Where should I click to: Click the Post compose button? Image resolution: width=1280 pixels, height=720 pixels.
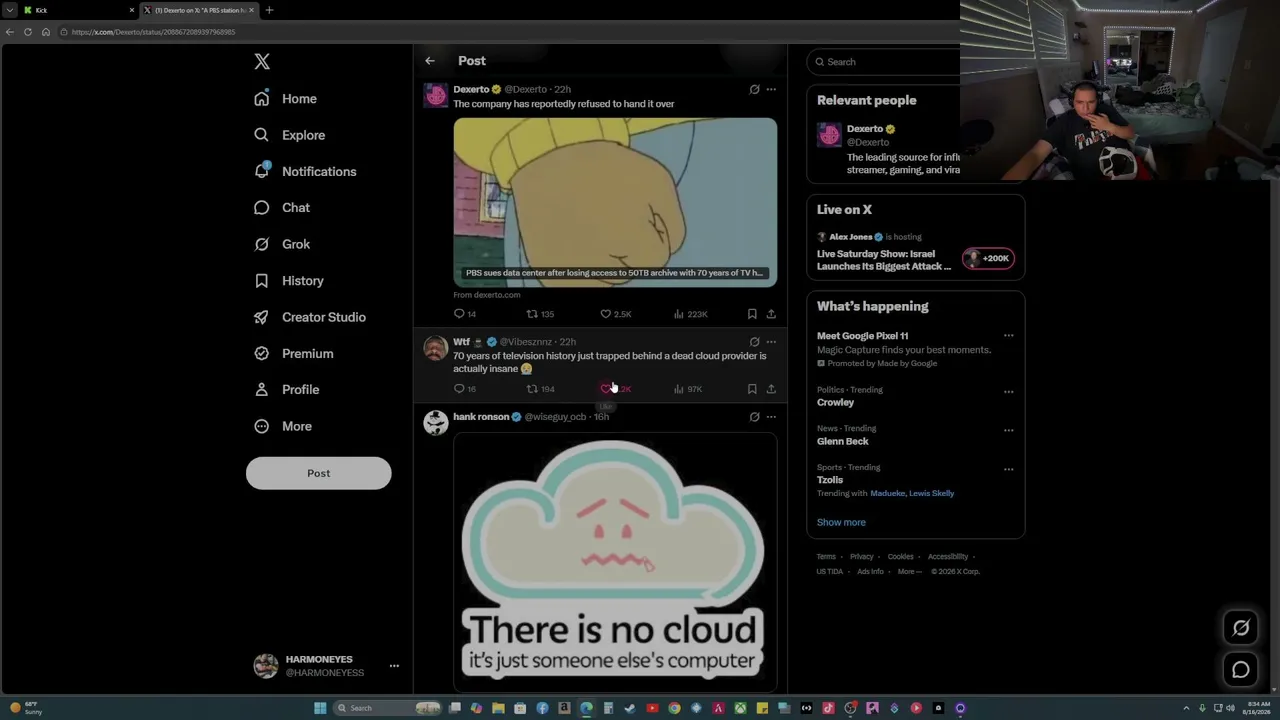[318, 473]
